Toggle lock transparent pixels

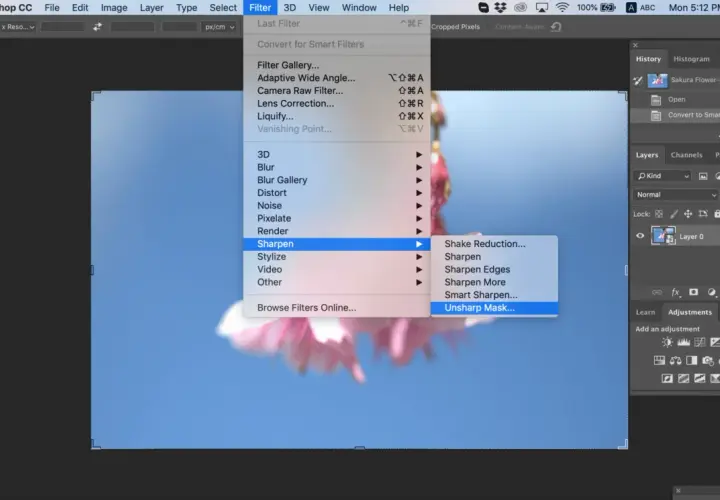click(x=659, y=214)
